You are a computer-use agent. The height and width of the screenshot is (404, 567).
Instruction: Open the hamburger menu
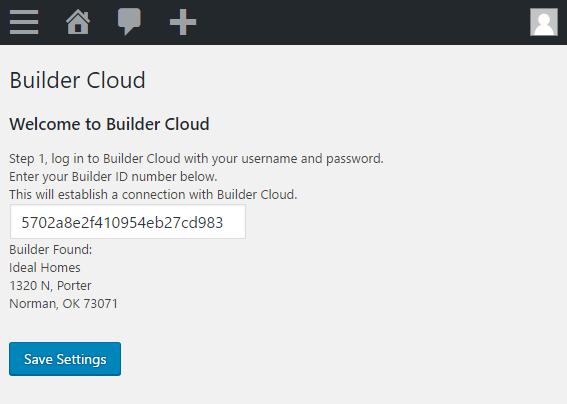tap(24, 22)
